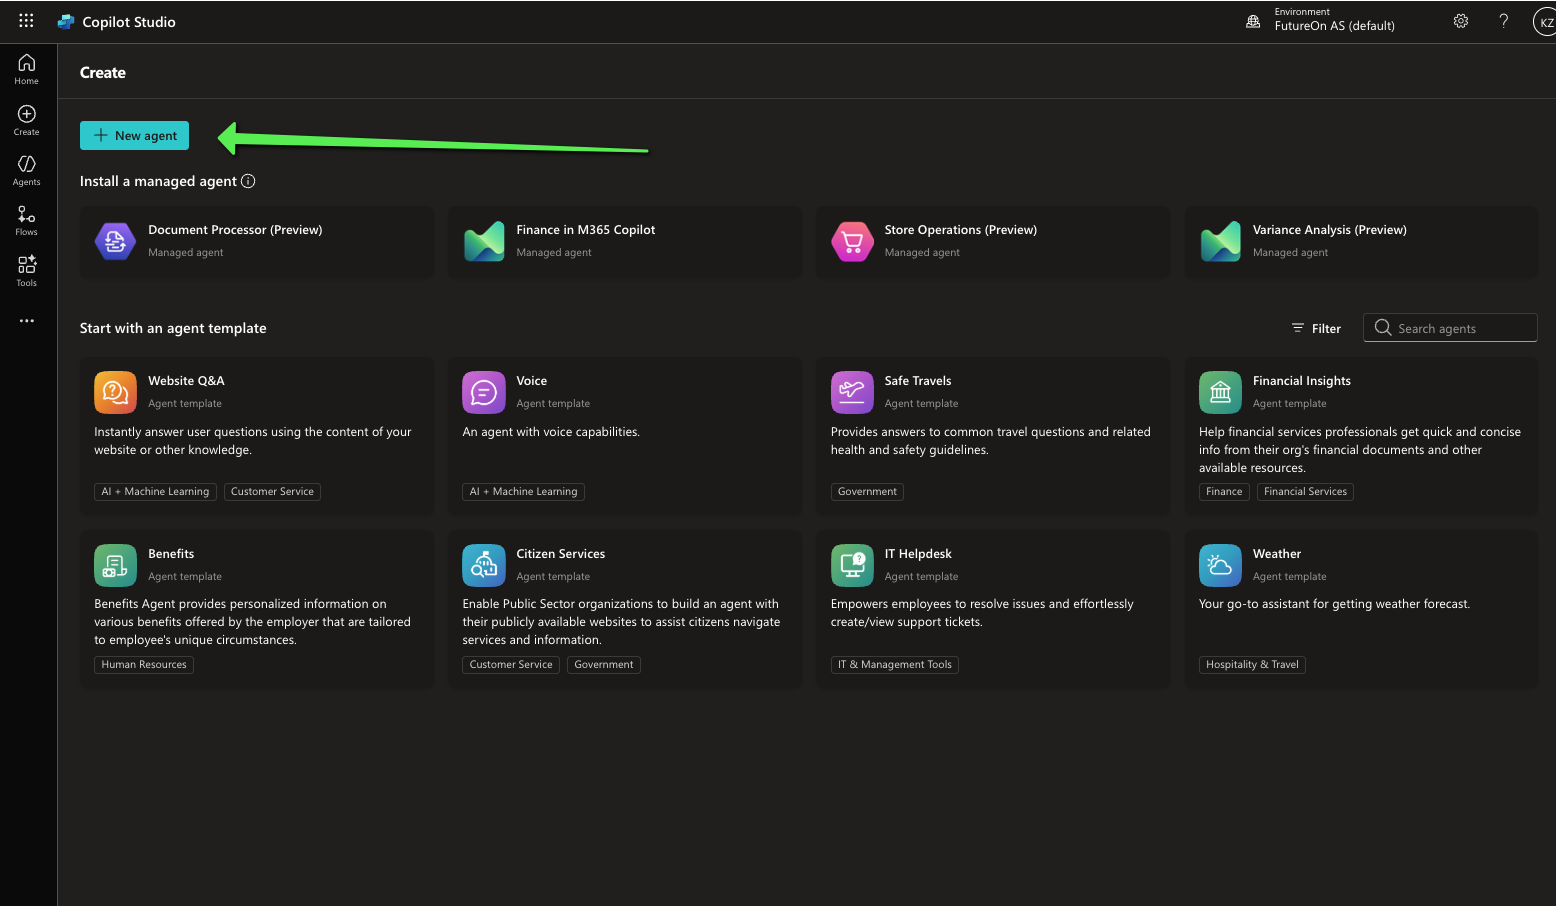The height and width of the screenshot is (906, 1556).
Task: Expand the sidebar more options ellipsis
Action: pos(27,321)
